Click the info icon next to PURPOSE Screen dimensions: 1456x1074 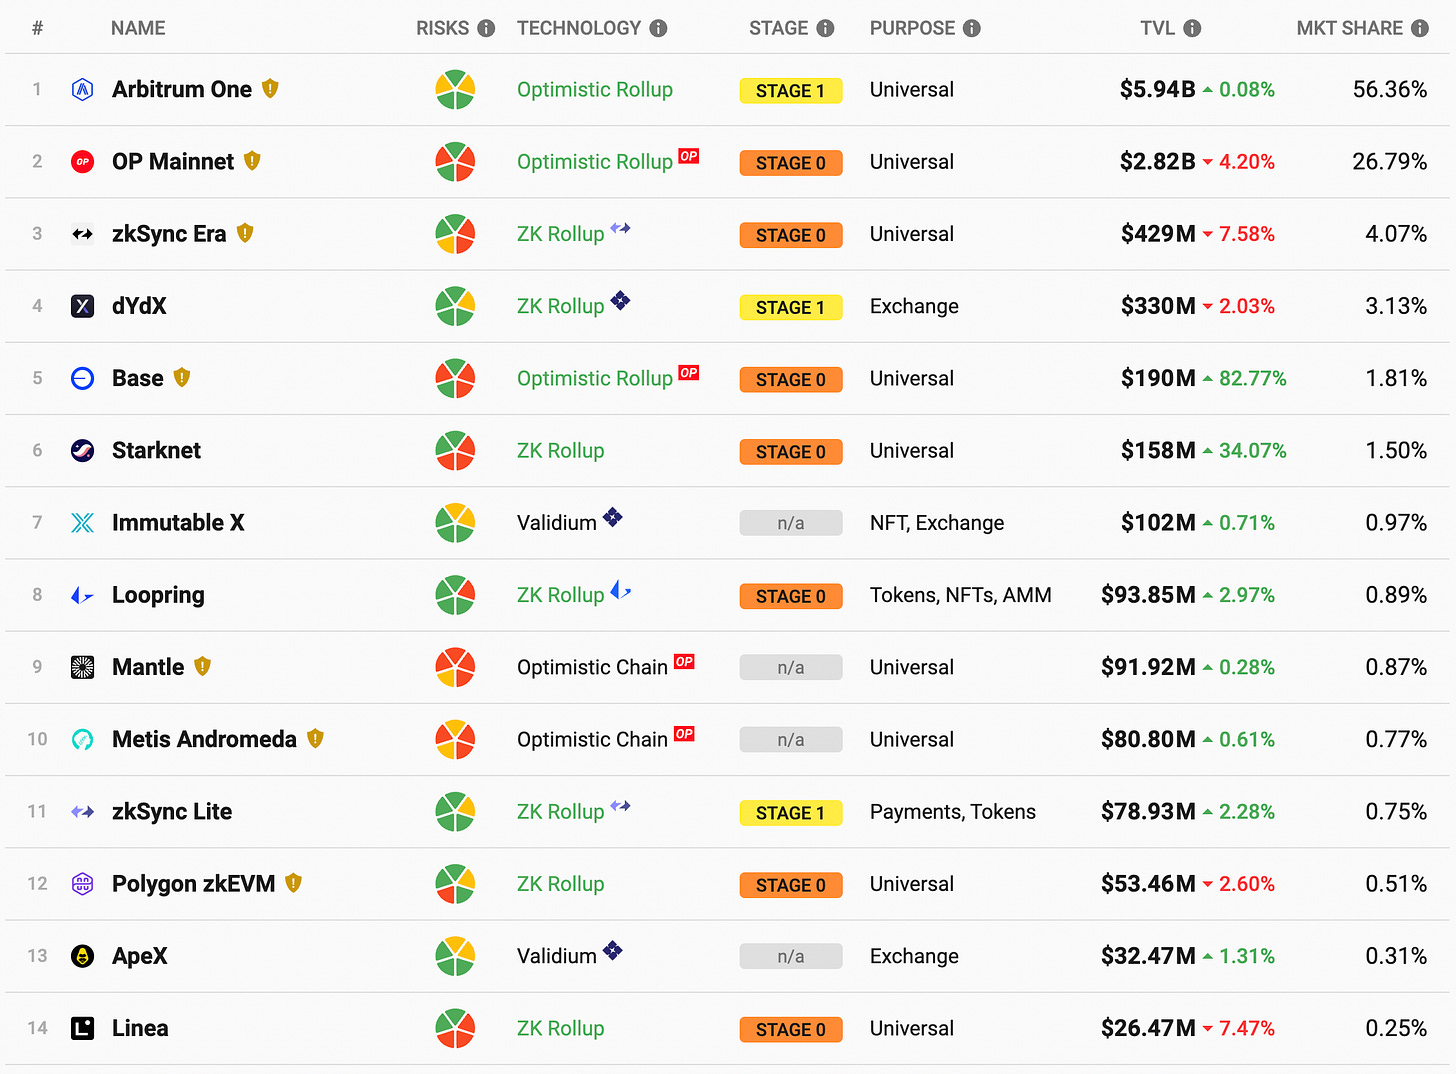point(972,28)
